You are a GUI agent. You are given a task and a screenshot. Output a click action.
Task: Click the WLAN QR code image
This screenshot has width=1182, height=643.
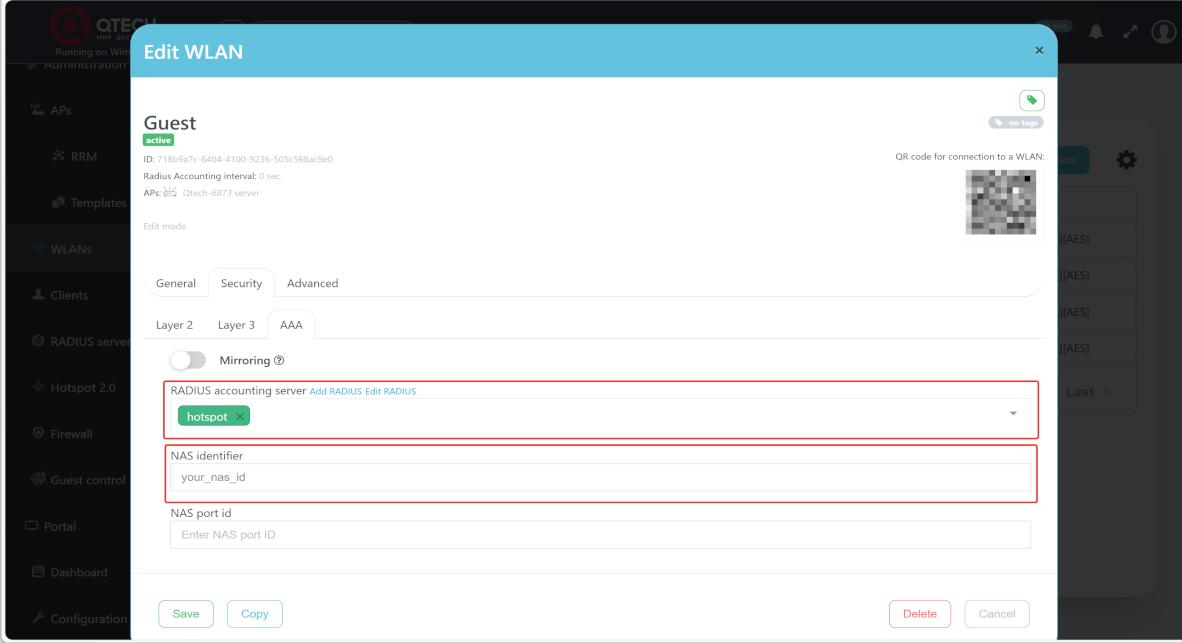click(1000, 203)
